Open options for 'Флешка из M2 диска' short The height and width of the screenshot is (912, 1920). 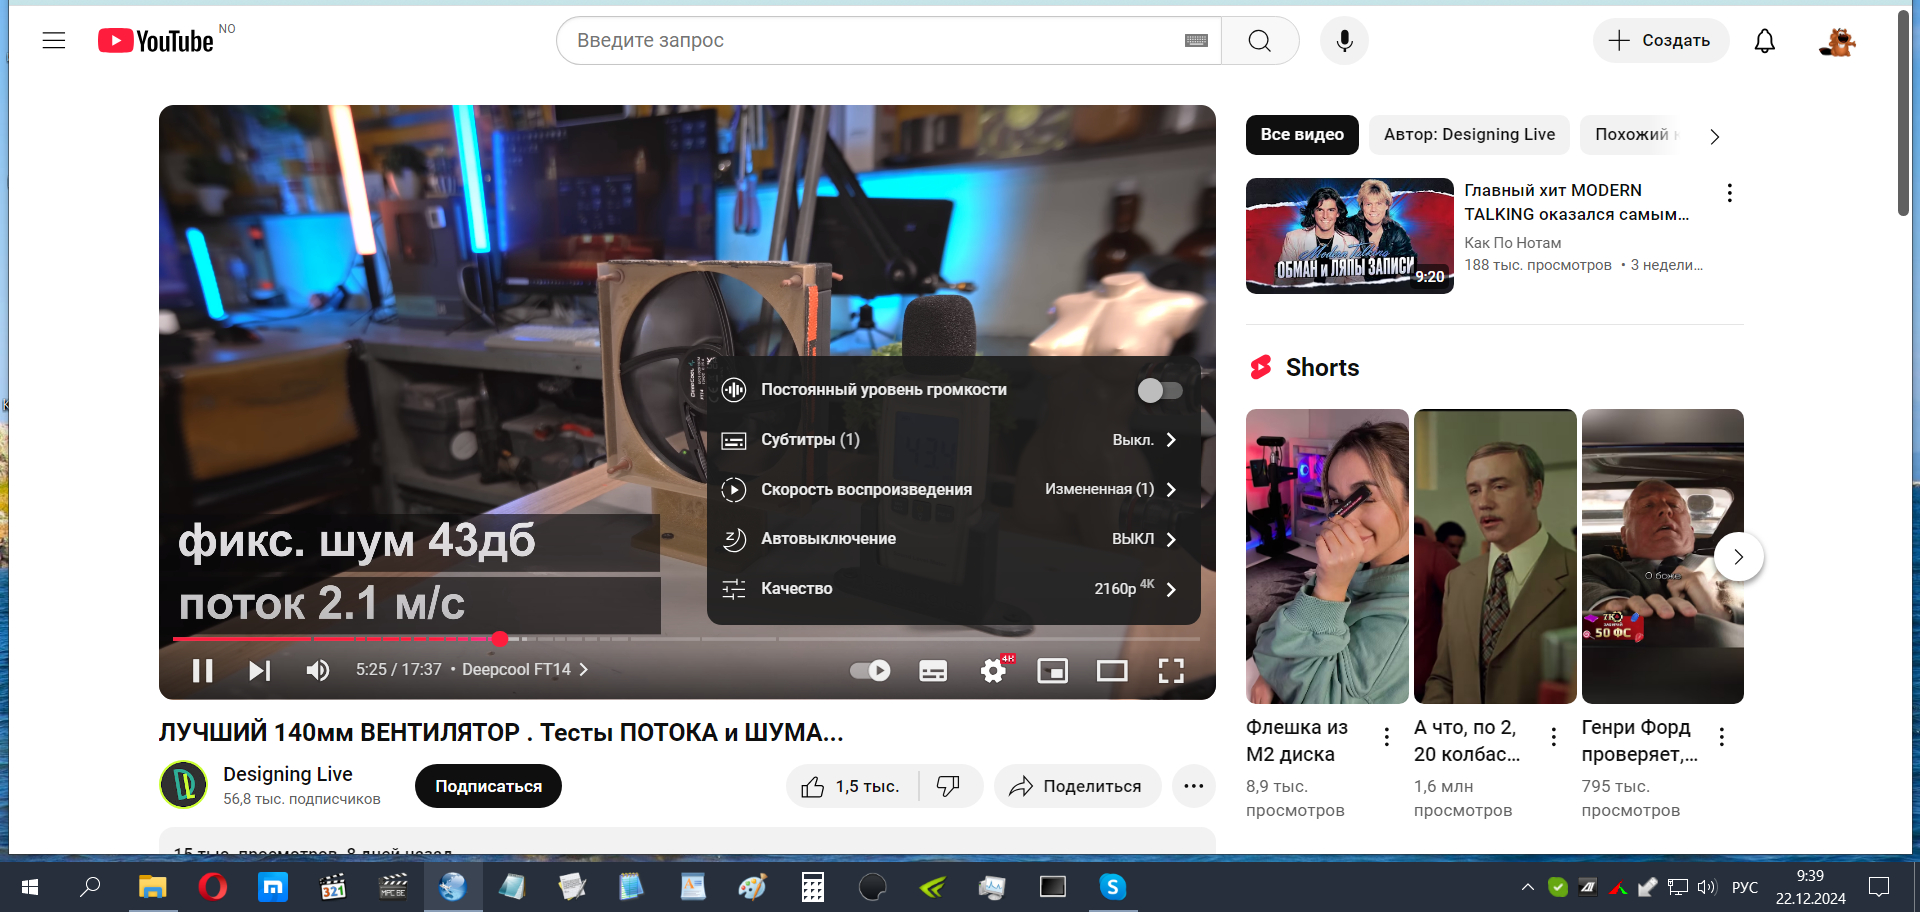[x=1386, y=737]
